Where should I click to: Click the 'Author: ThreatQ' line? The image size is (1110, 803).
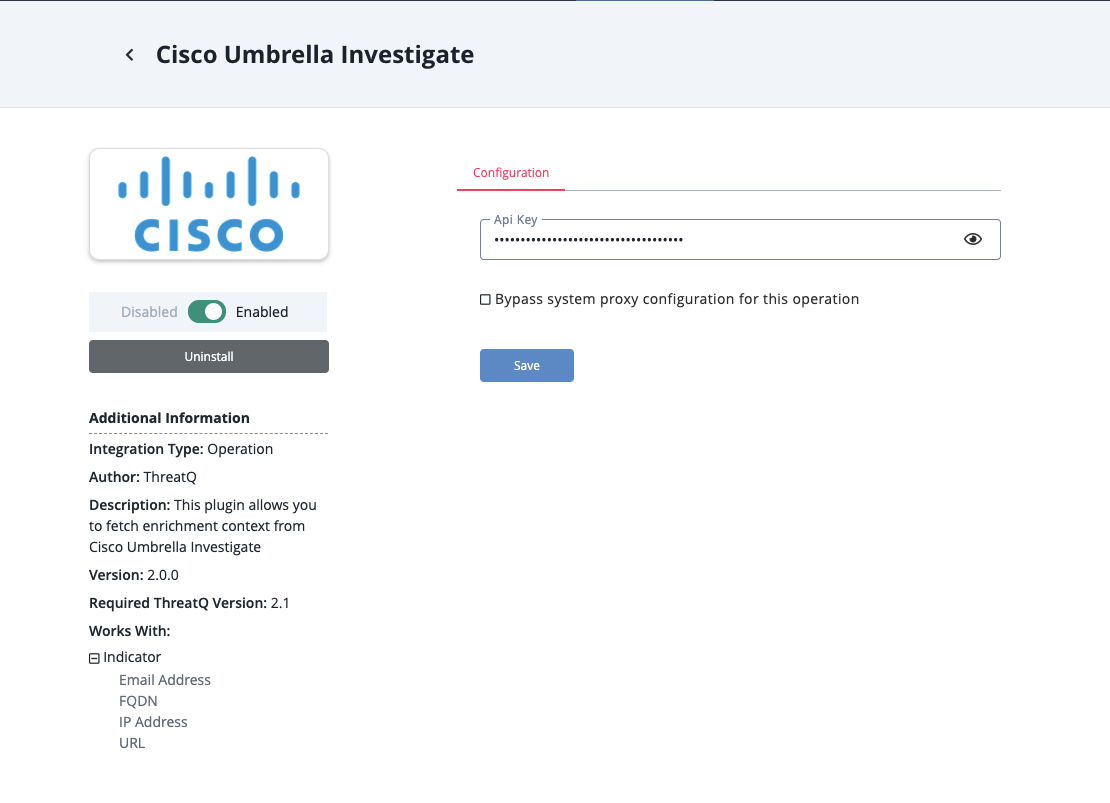[143, 477]
